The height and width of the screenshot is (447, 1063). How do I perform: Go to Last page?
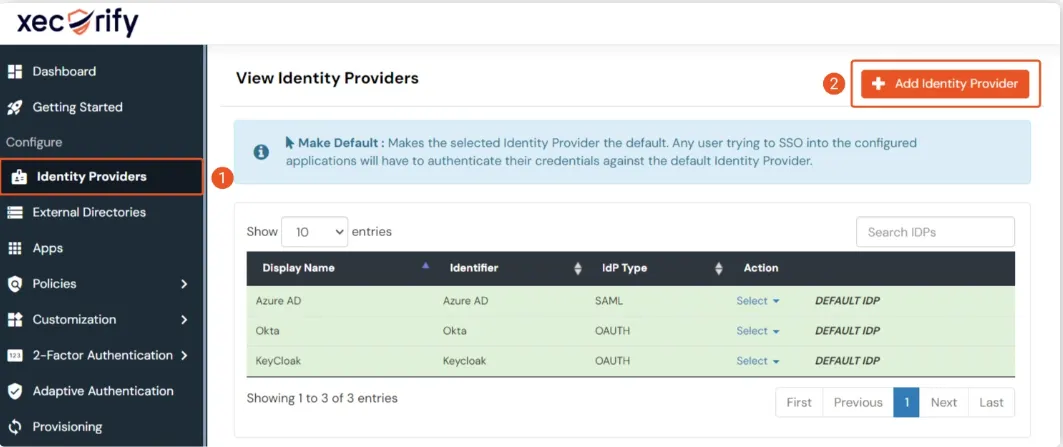991,402
